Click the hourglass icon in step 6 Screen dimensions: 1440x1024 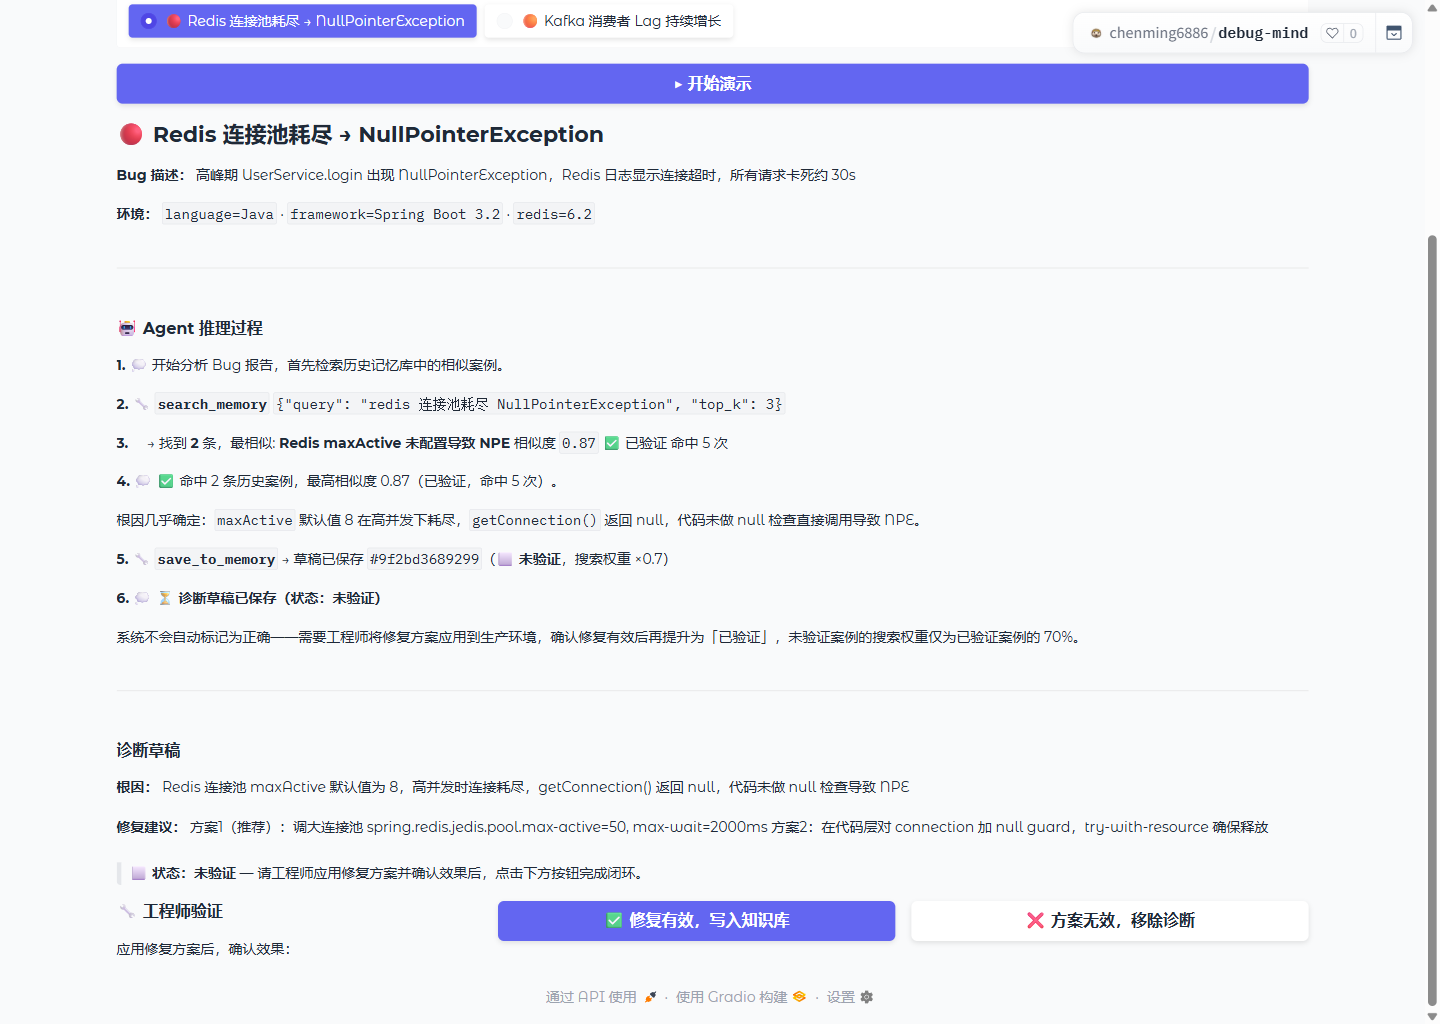tap(165, 598)
